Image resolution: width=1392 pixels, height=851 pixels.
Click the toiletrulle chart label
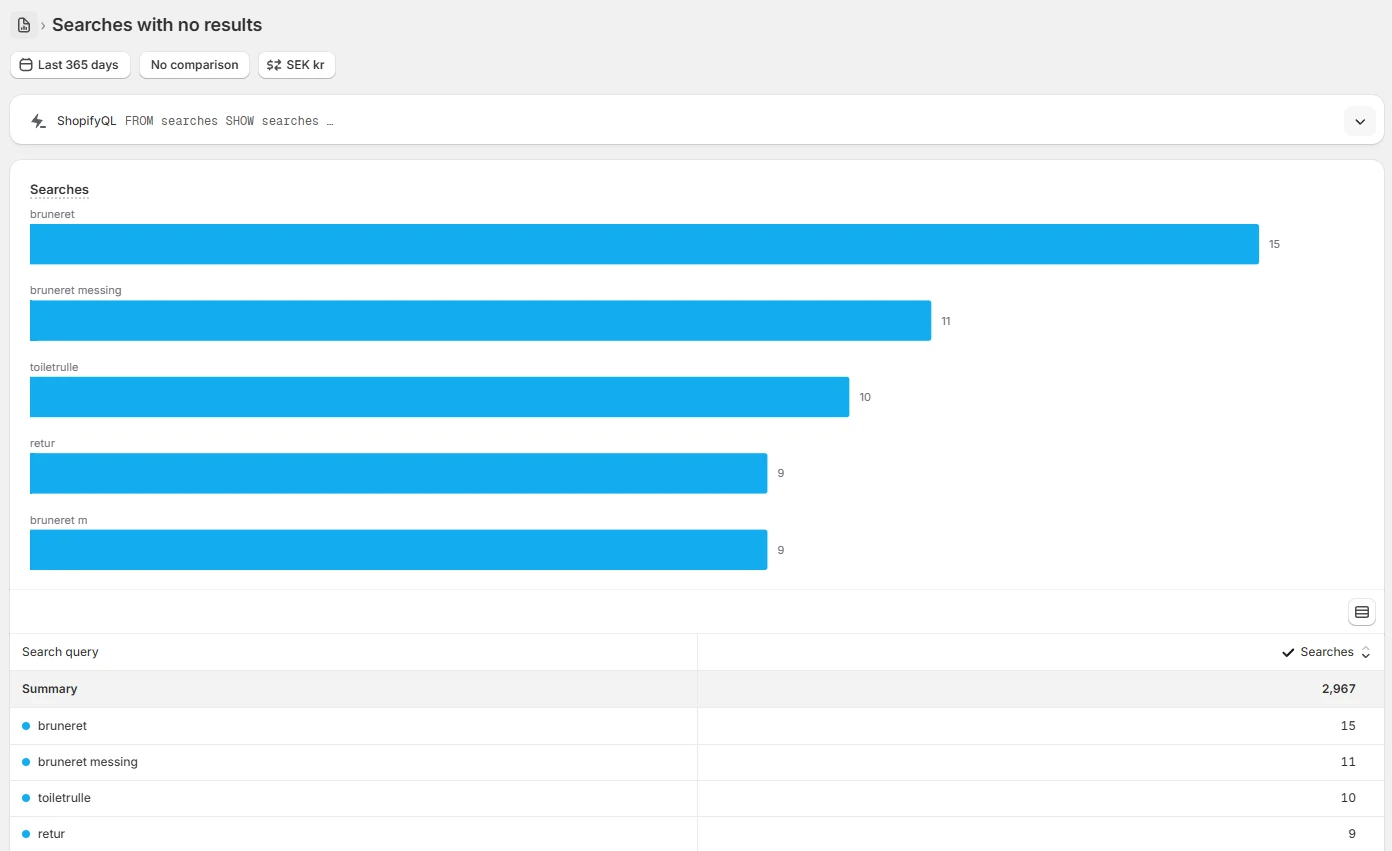54,367
